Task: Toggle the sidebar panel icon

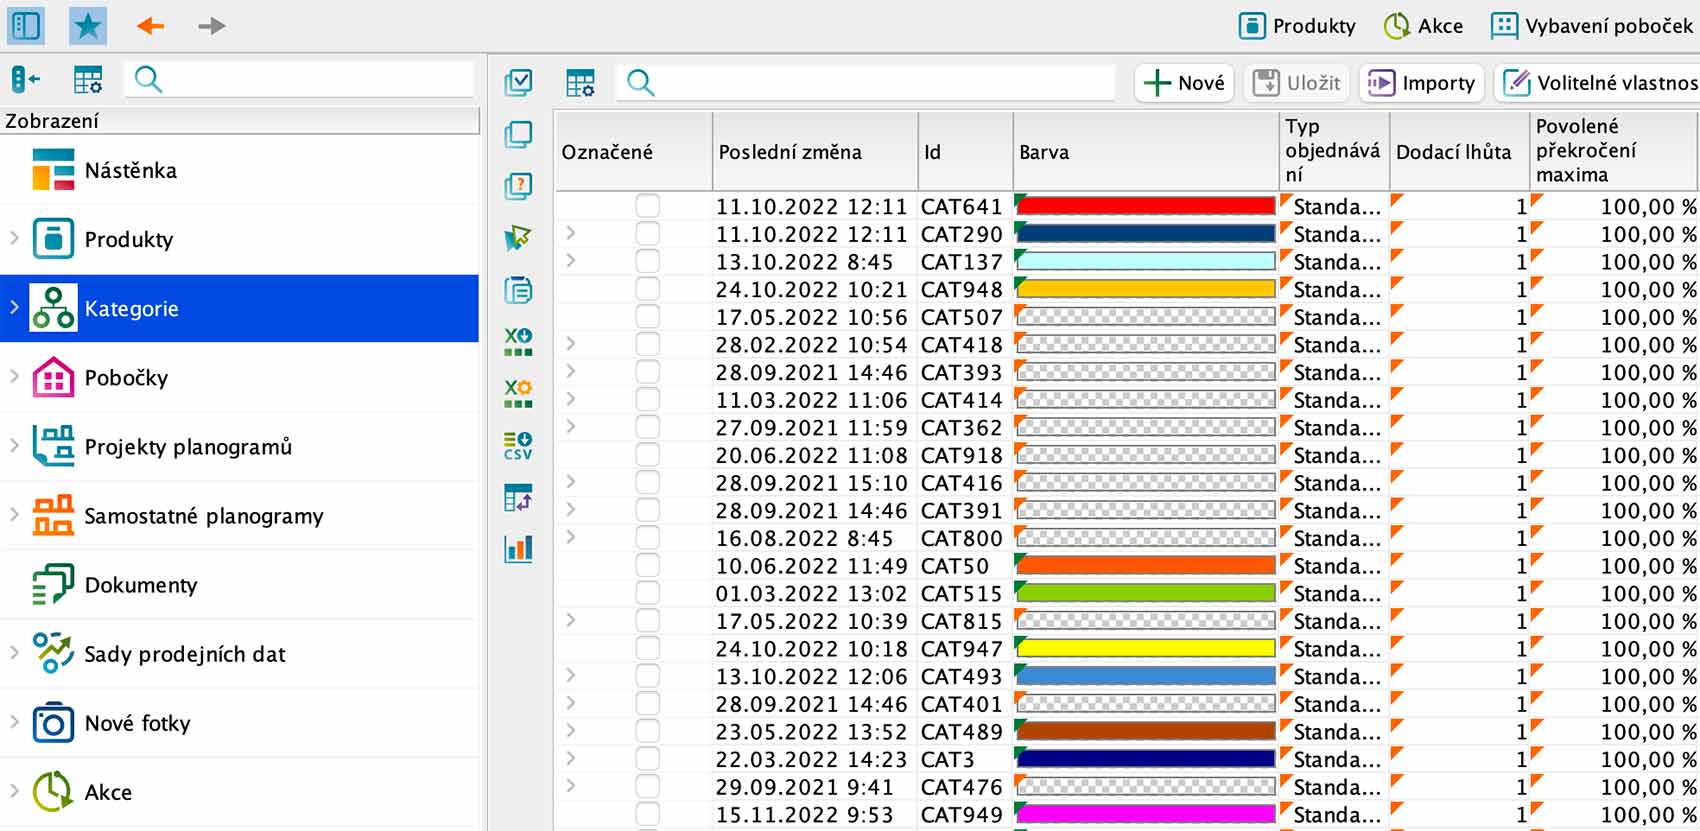Action: 26,25
